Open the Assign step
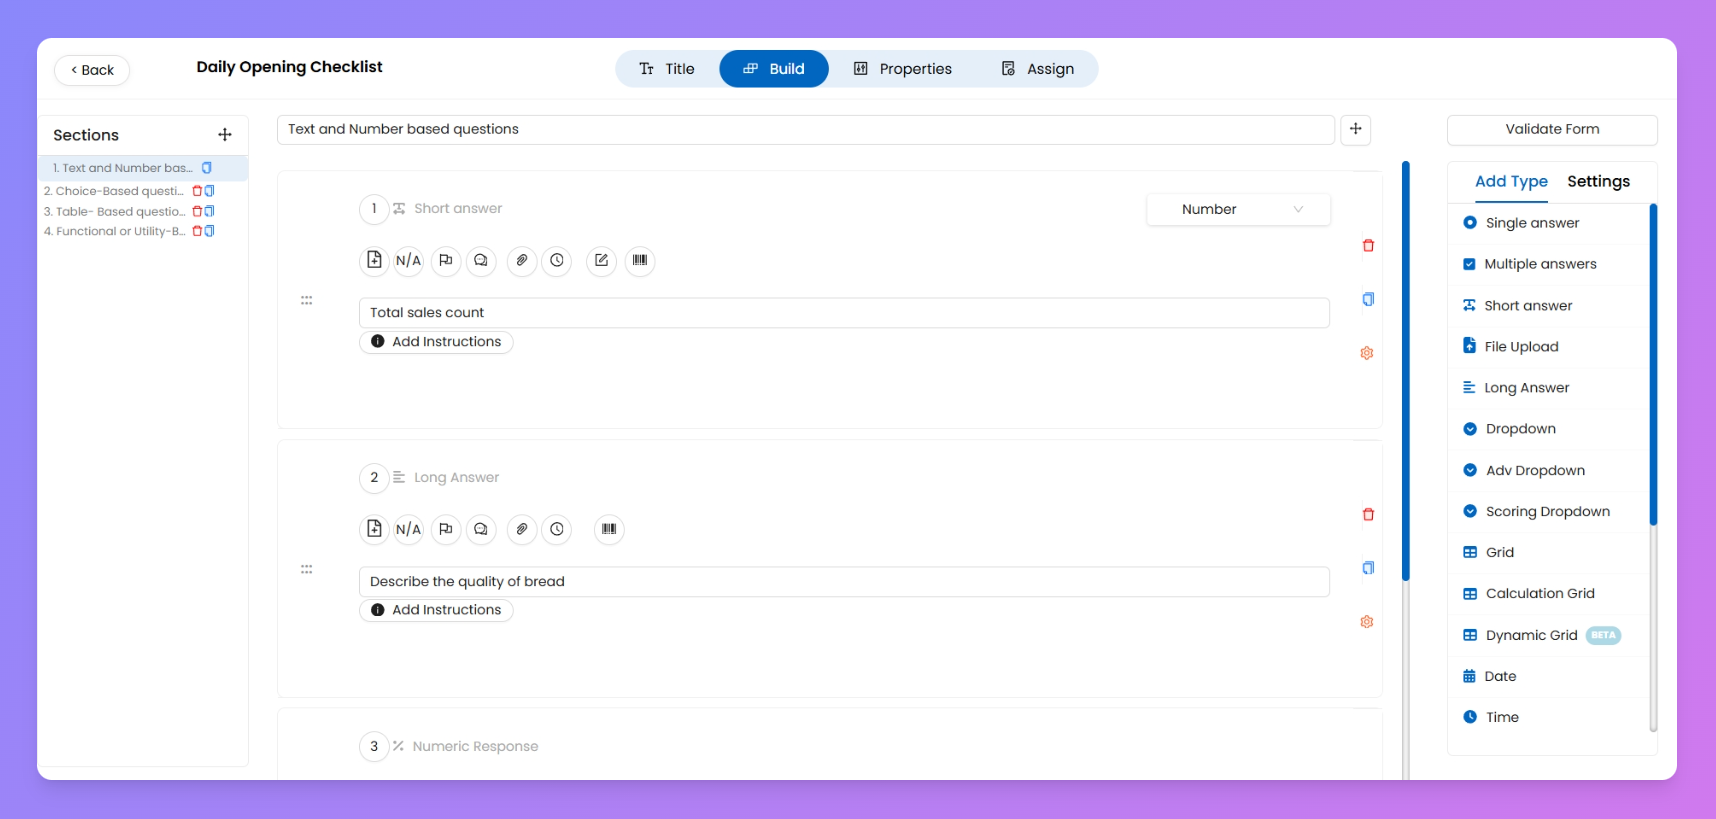The image size is (1716, 819). (1038, 69)
